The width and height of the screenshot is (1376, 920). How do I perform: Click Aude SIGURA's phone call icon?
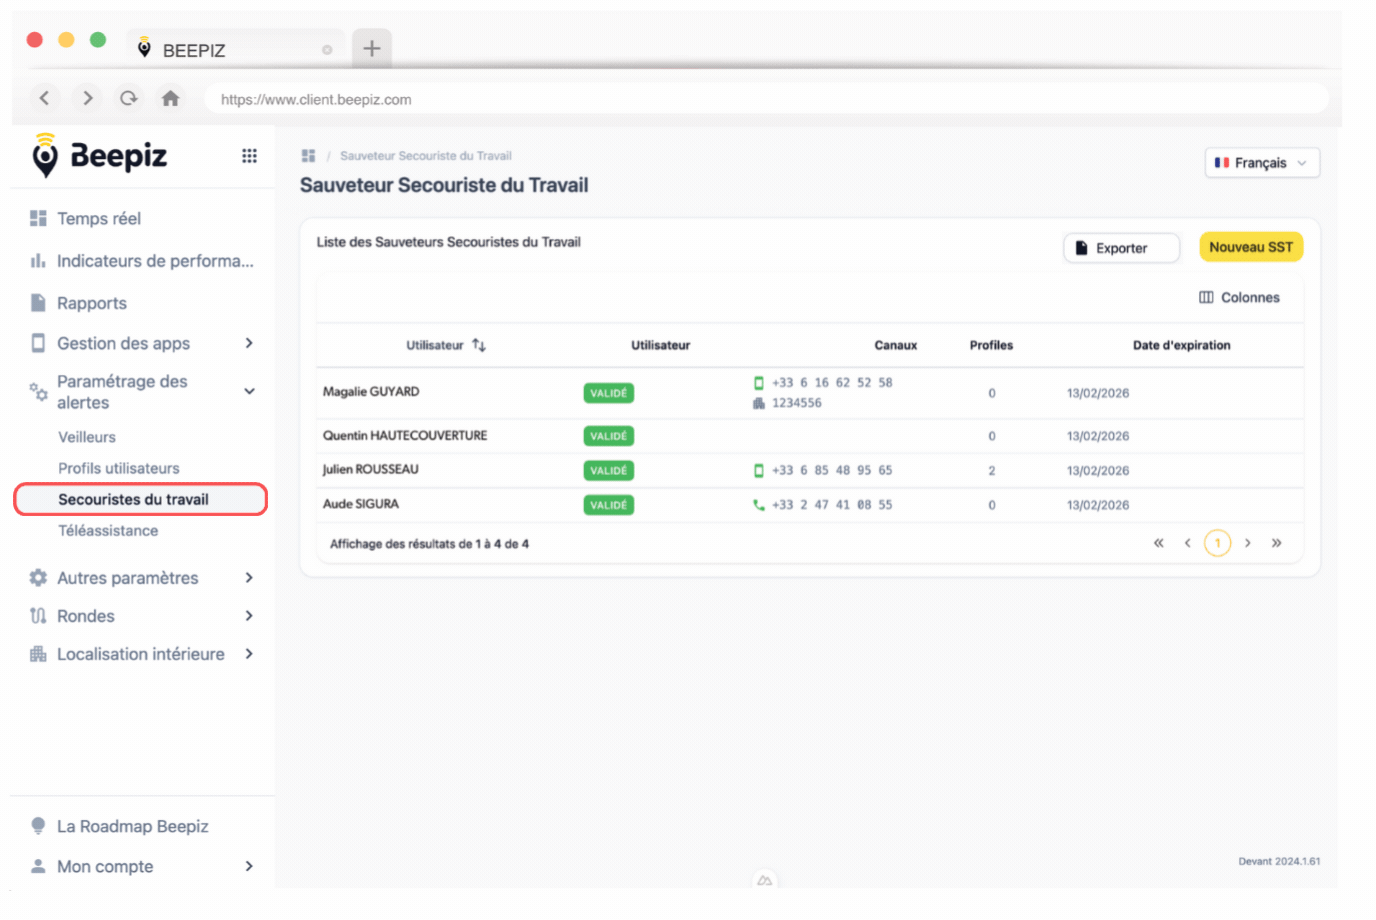[758, 505]
